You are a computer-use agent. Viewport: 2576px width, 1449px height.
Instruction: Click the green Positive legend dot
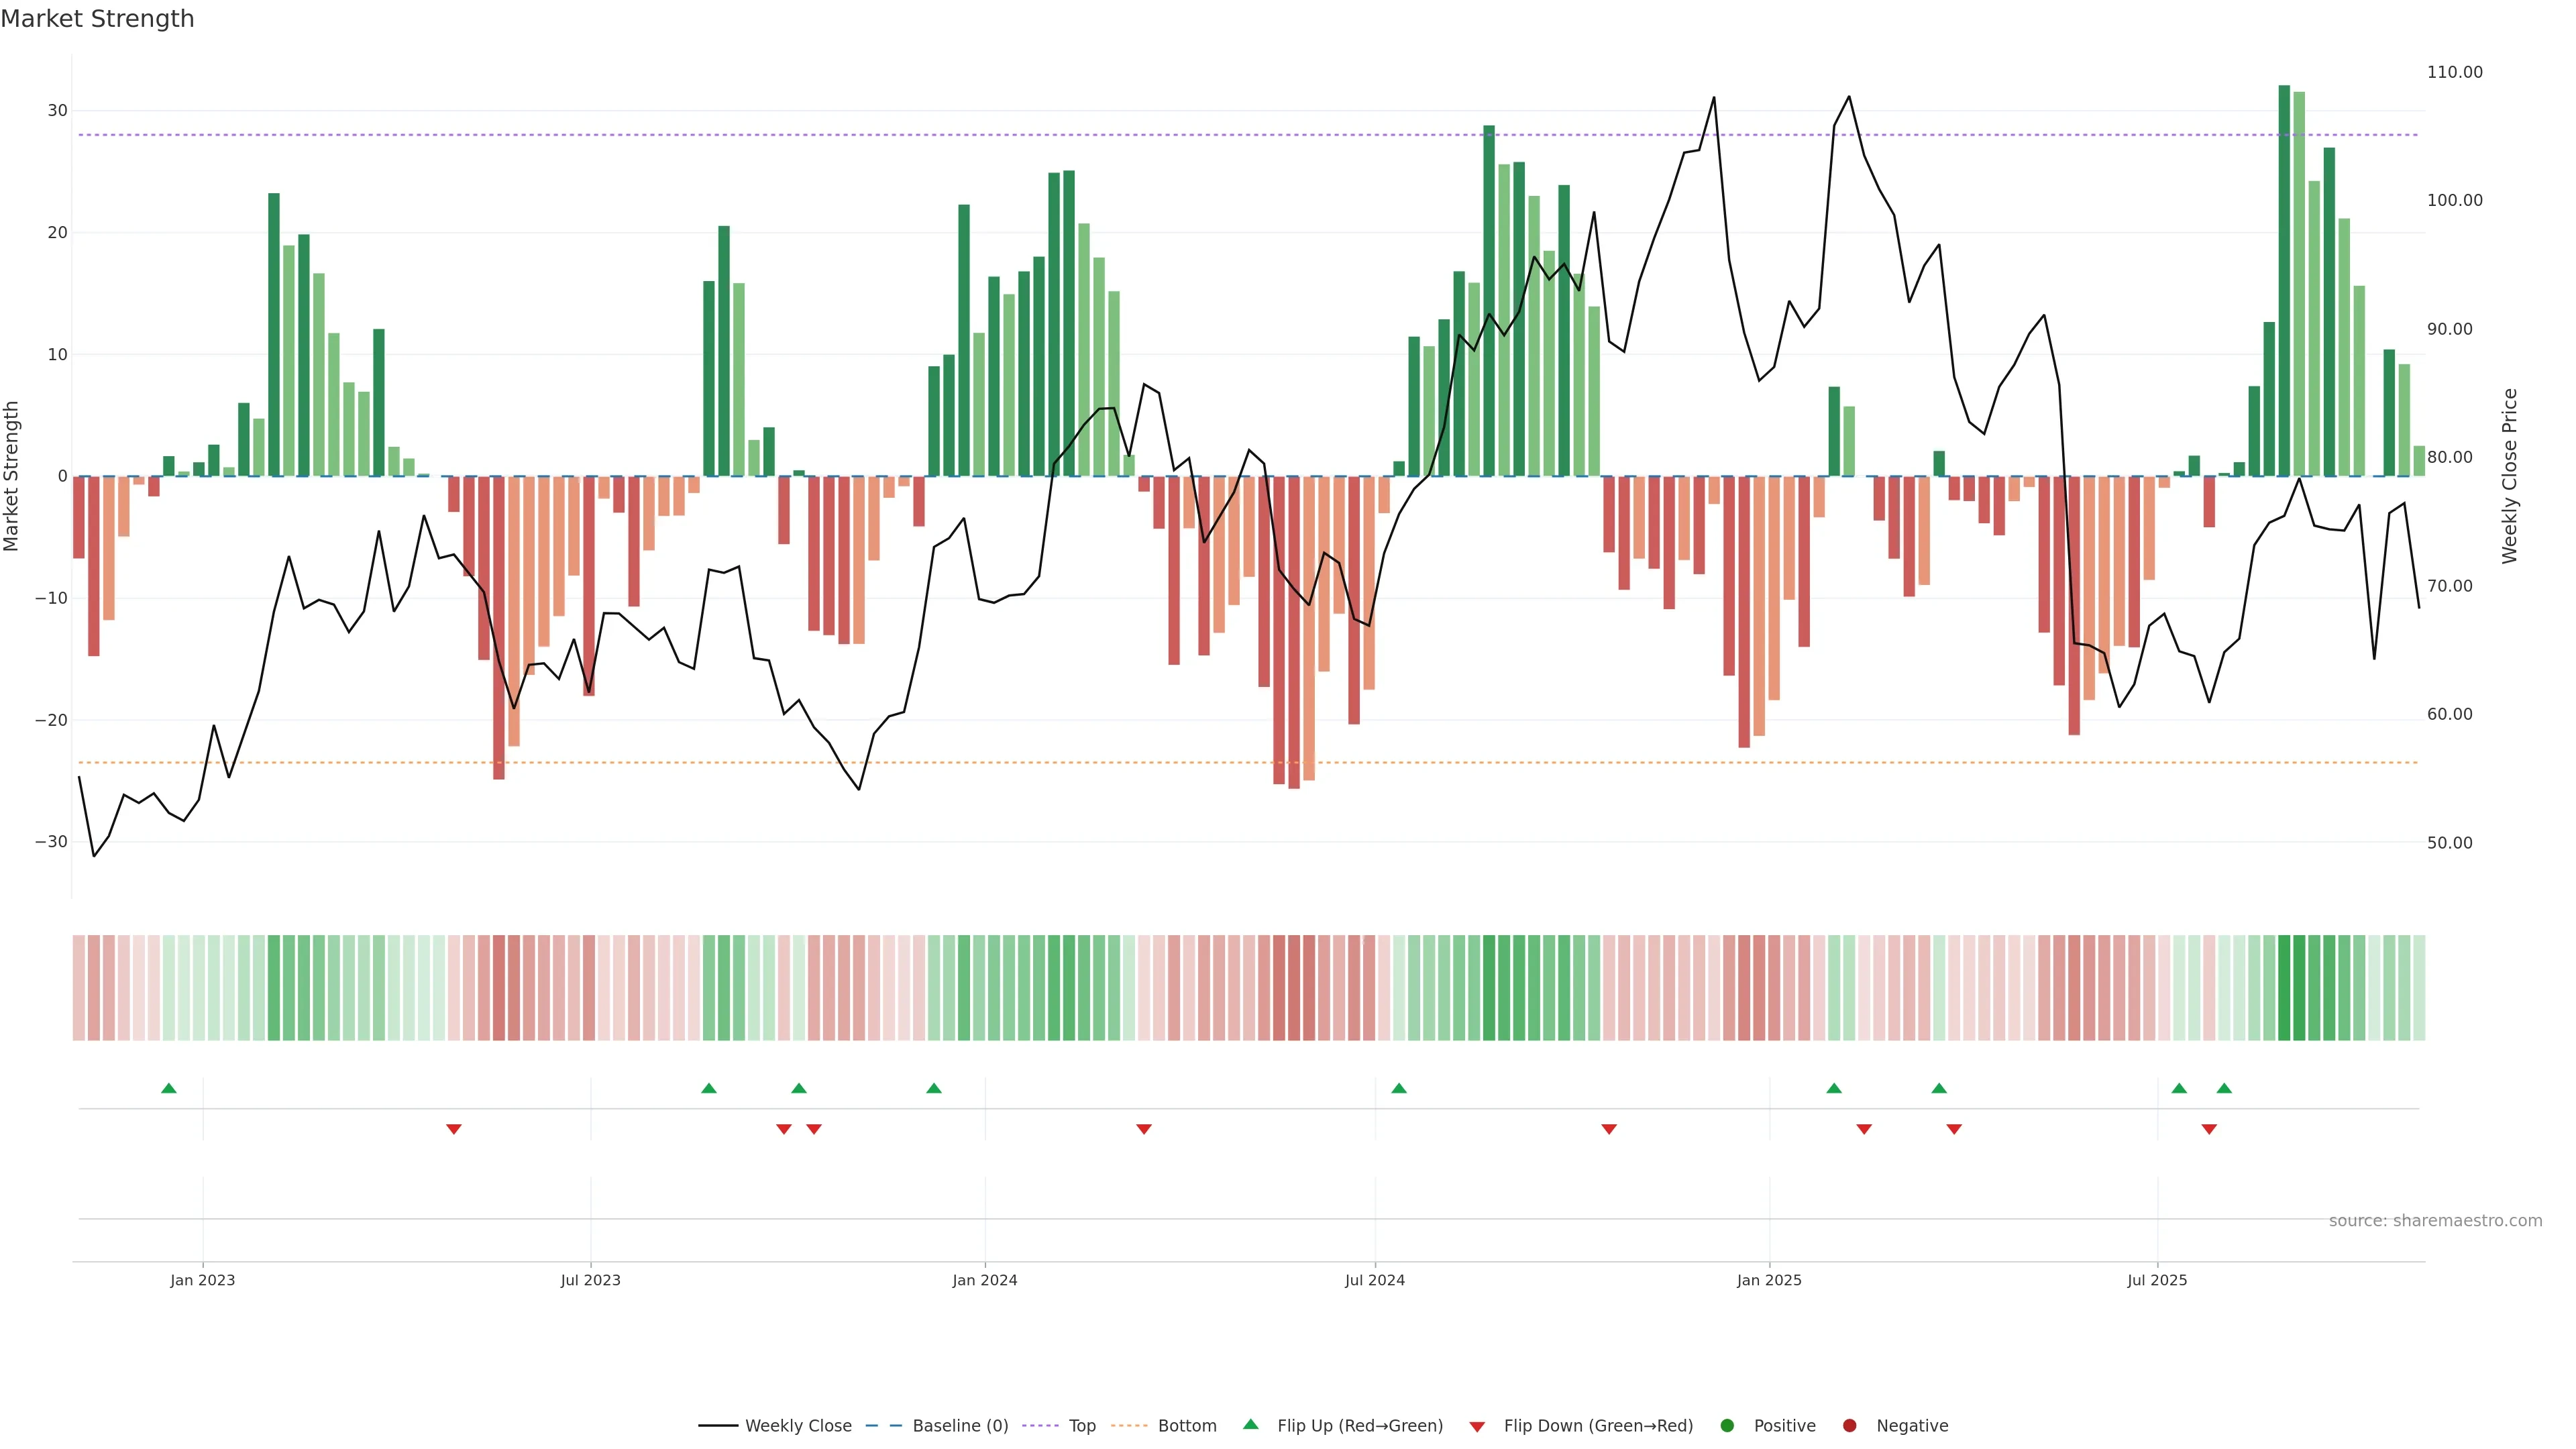click(1727, 1425)
